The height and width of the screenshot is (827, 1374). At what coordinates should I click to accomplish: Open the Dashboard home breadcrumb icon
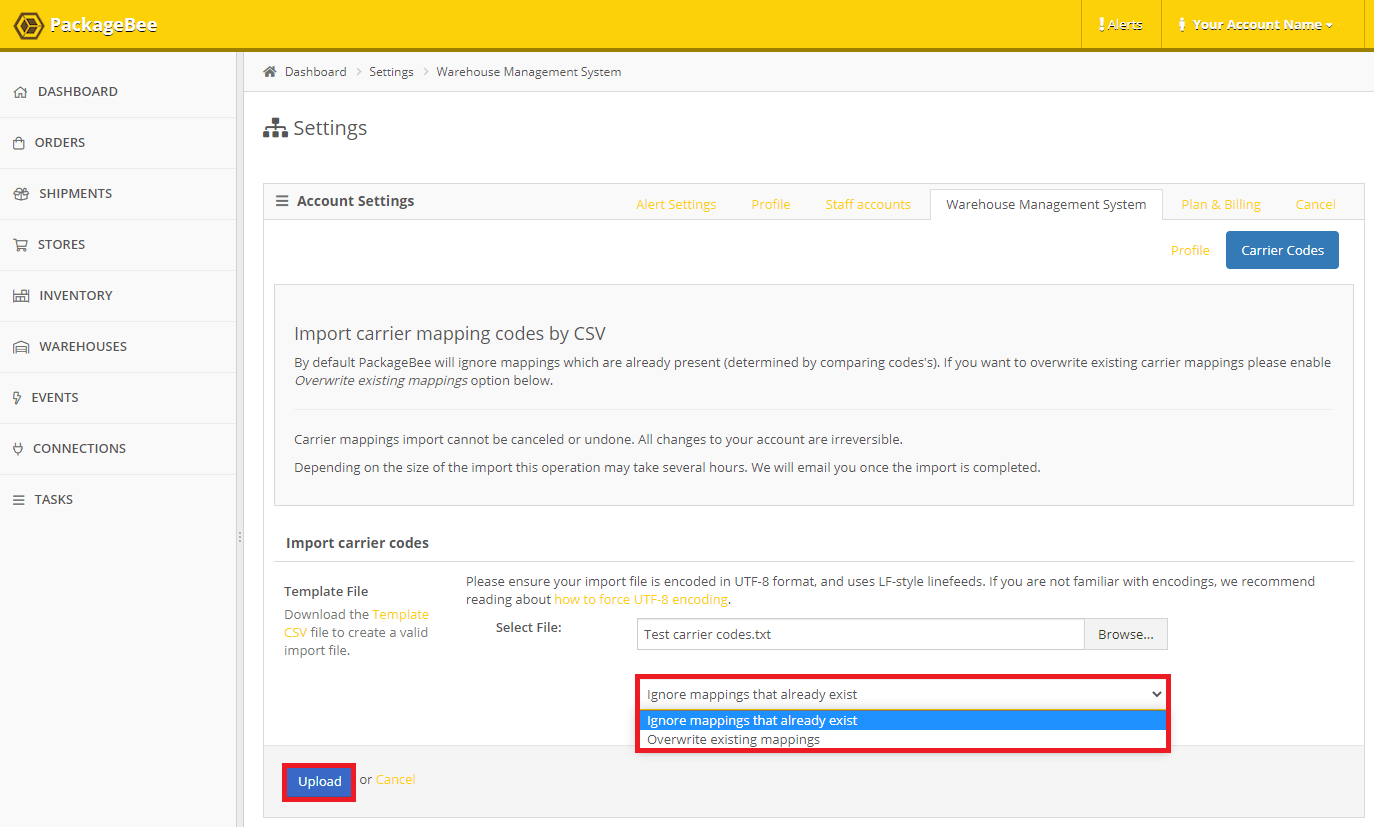point(268,71)
